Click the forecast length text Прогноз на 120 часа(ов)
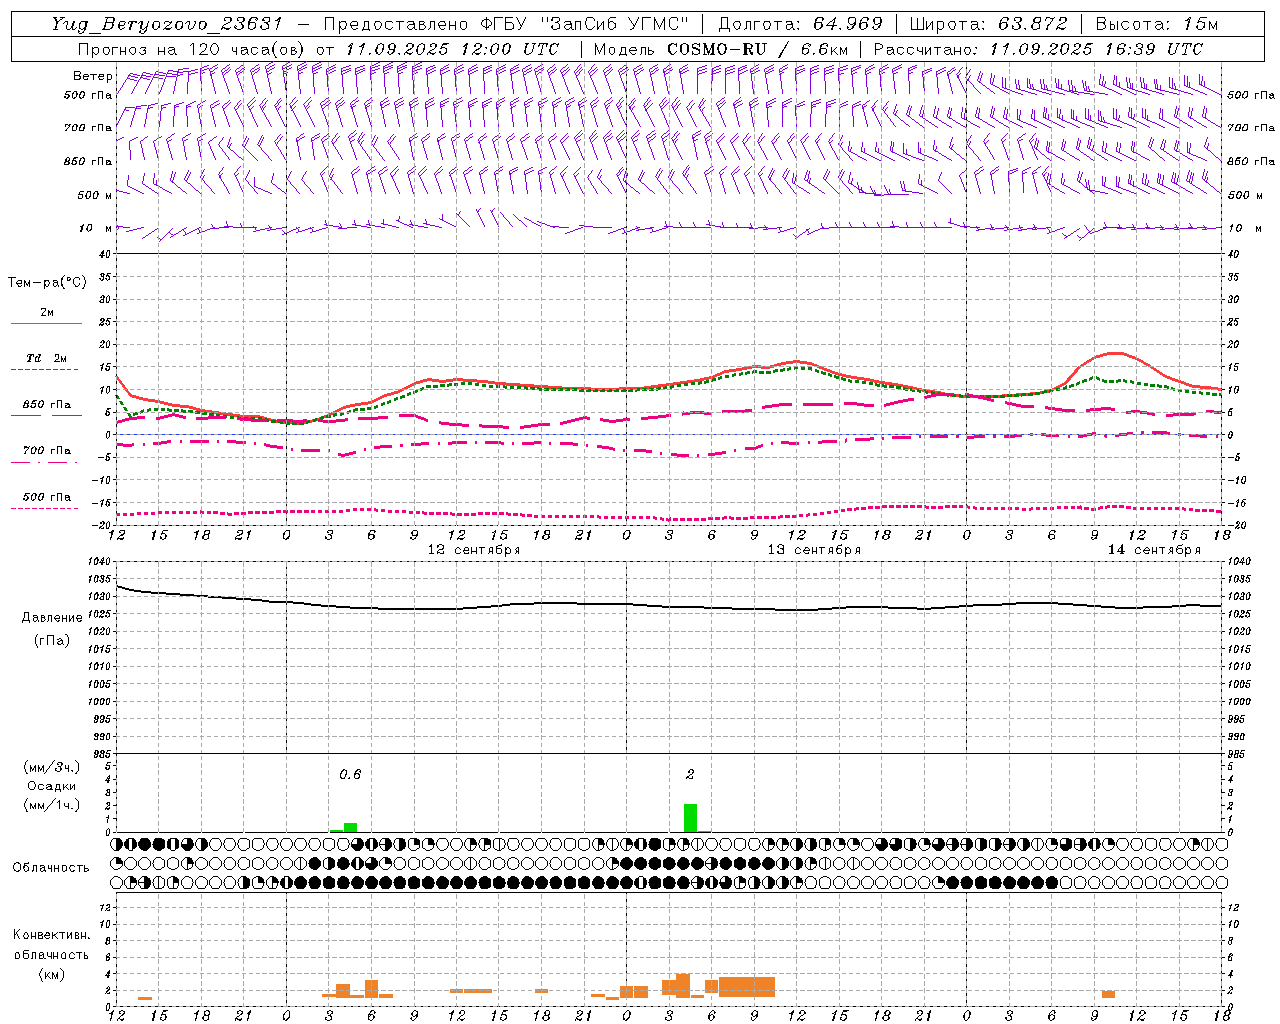The image size is (1280, 1024). click(192, 49)
